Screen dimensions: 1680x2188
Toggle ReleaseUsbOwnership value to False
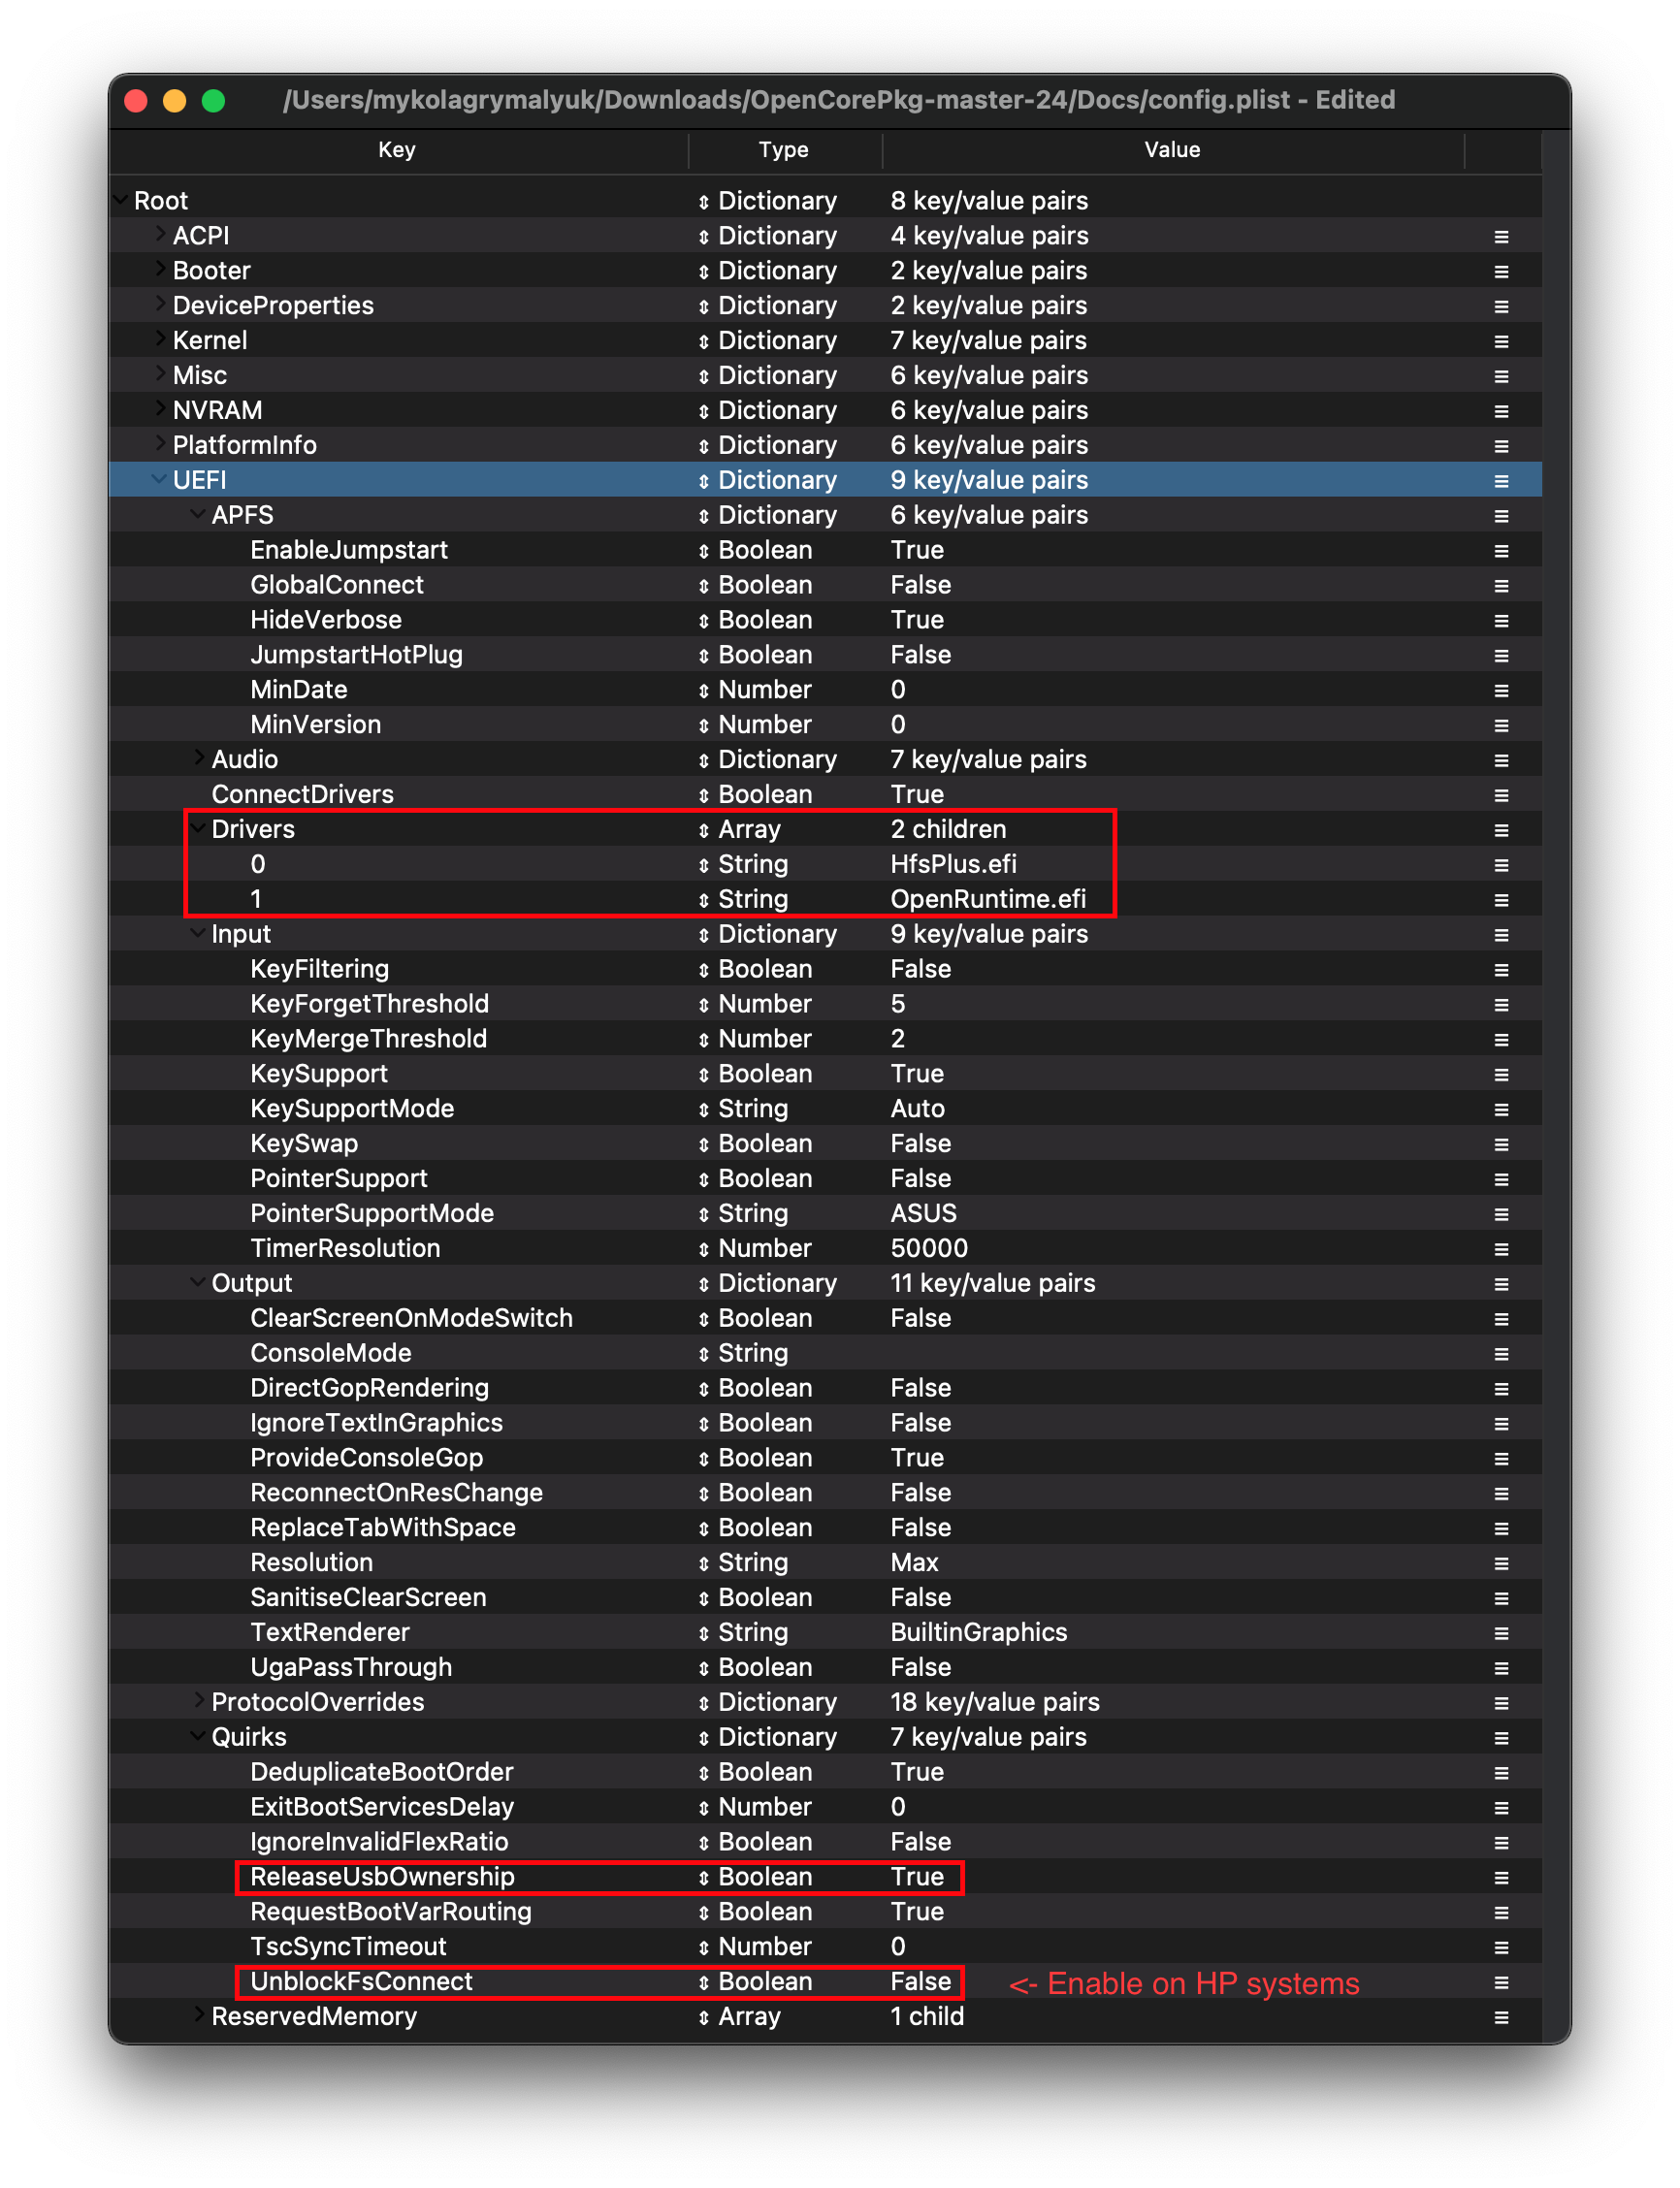tap(916, 1877)
